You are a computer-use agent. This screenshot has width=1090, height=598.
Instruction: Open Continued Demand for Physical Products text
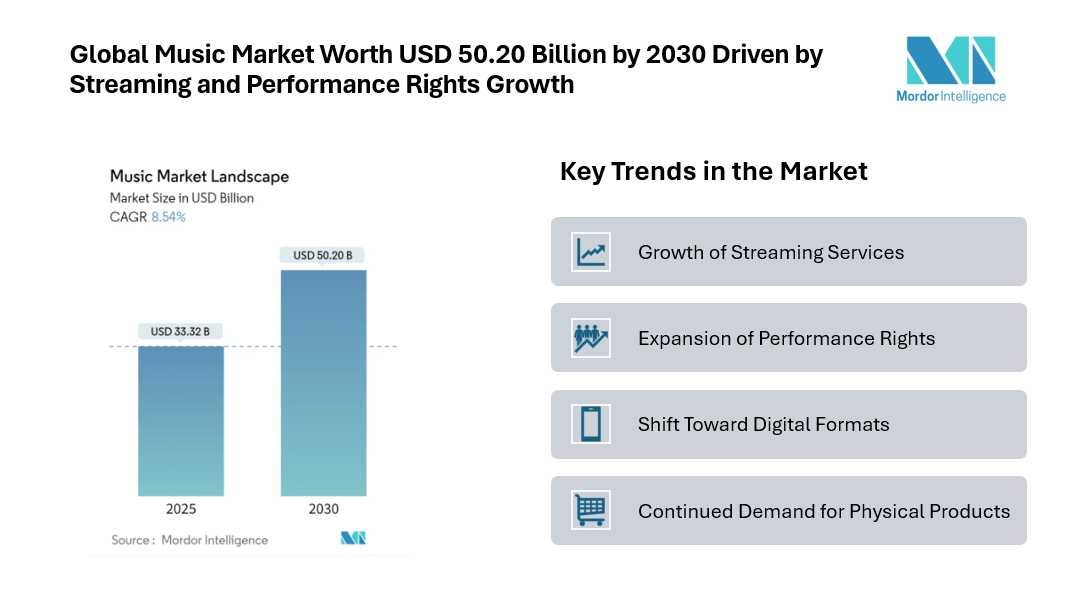[823, 511]
